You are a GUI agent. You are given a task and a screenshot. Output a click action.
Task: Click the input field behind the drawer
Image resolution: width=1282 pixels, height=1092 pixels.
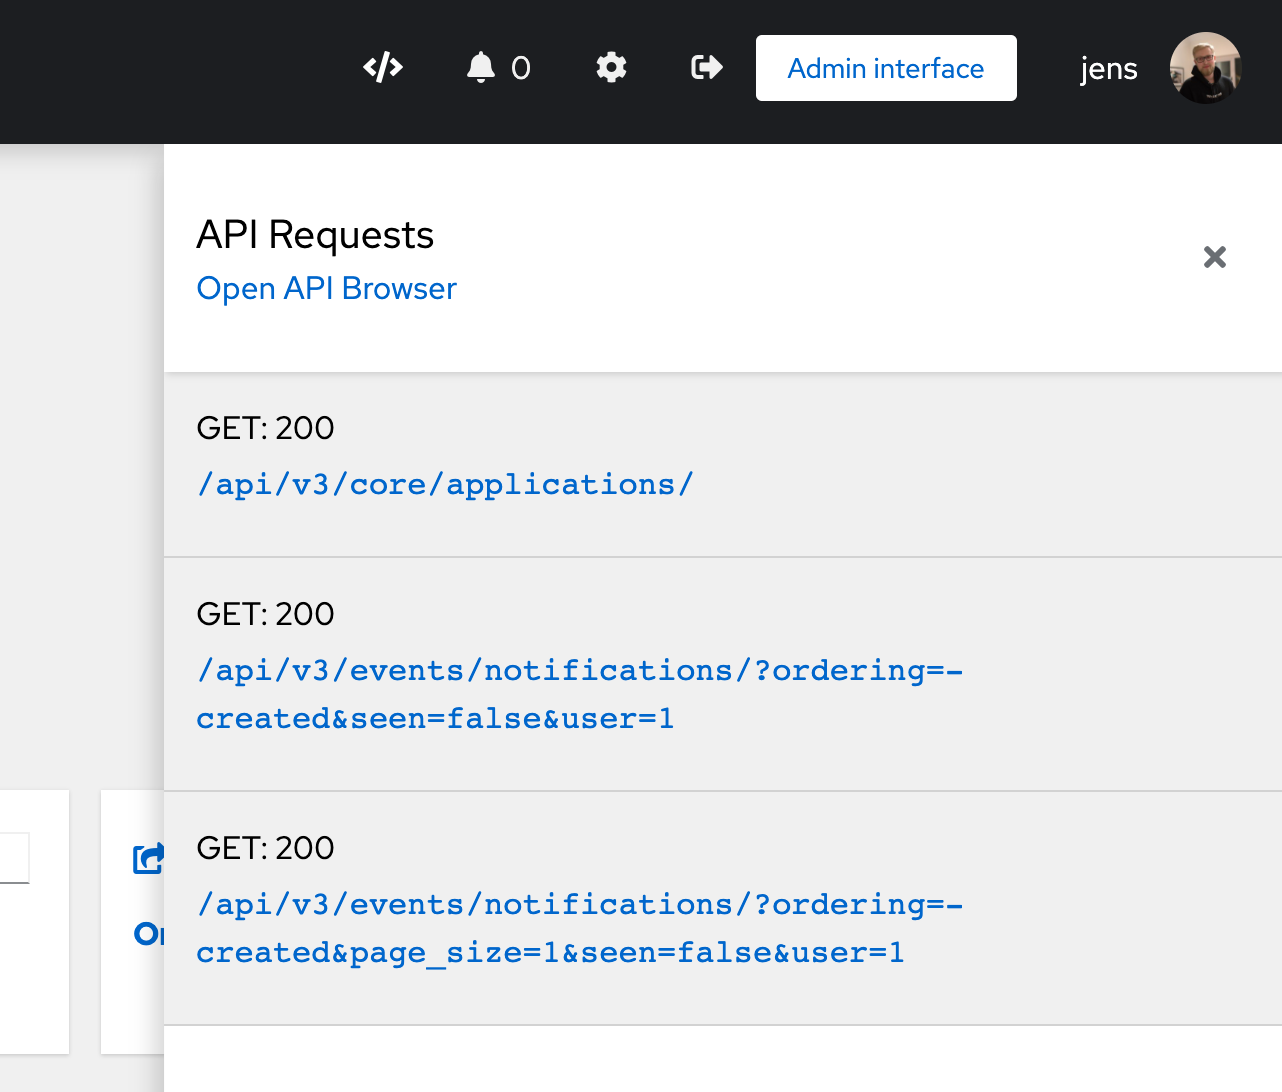point(14,858)
